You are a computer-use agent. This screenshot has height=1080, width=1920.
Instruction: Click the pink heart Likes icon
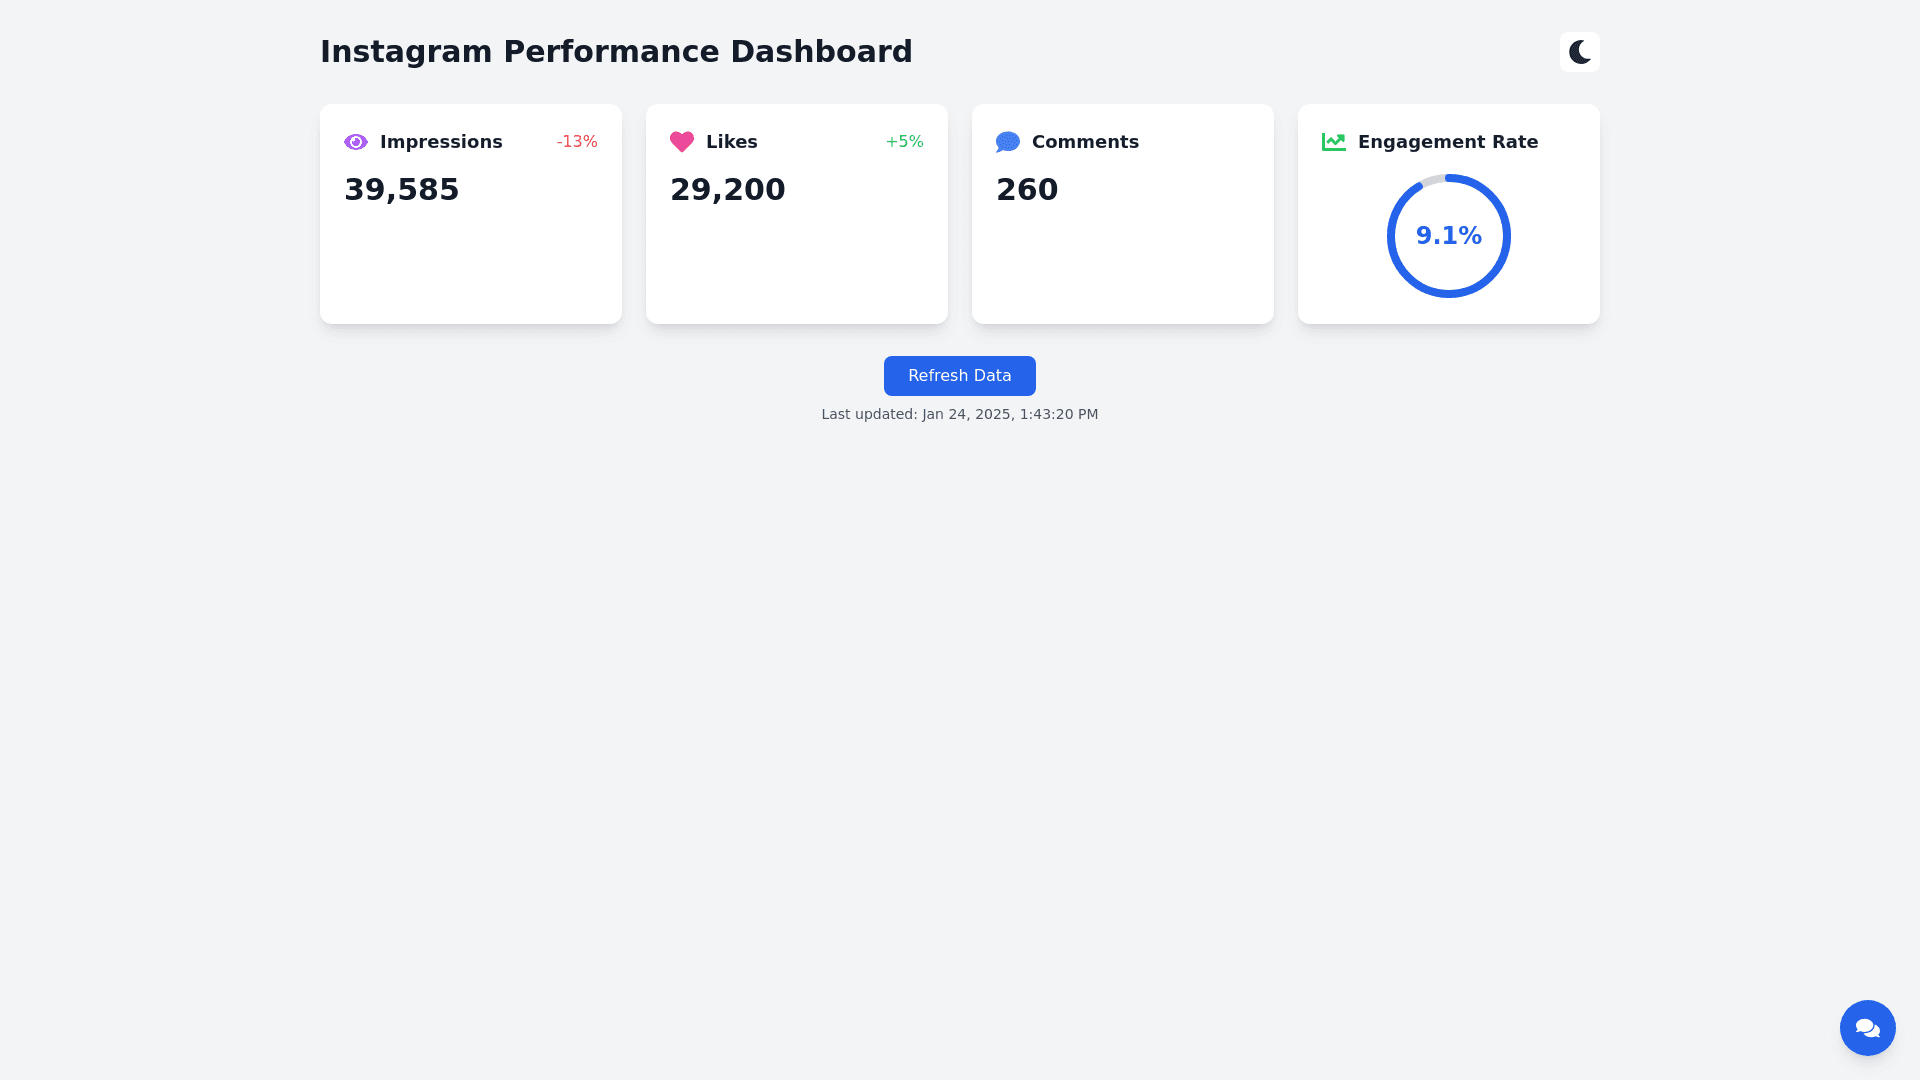tap(682, 142)
